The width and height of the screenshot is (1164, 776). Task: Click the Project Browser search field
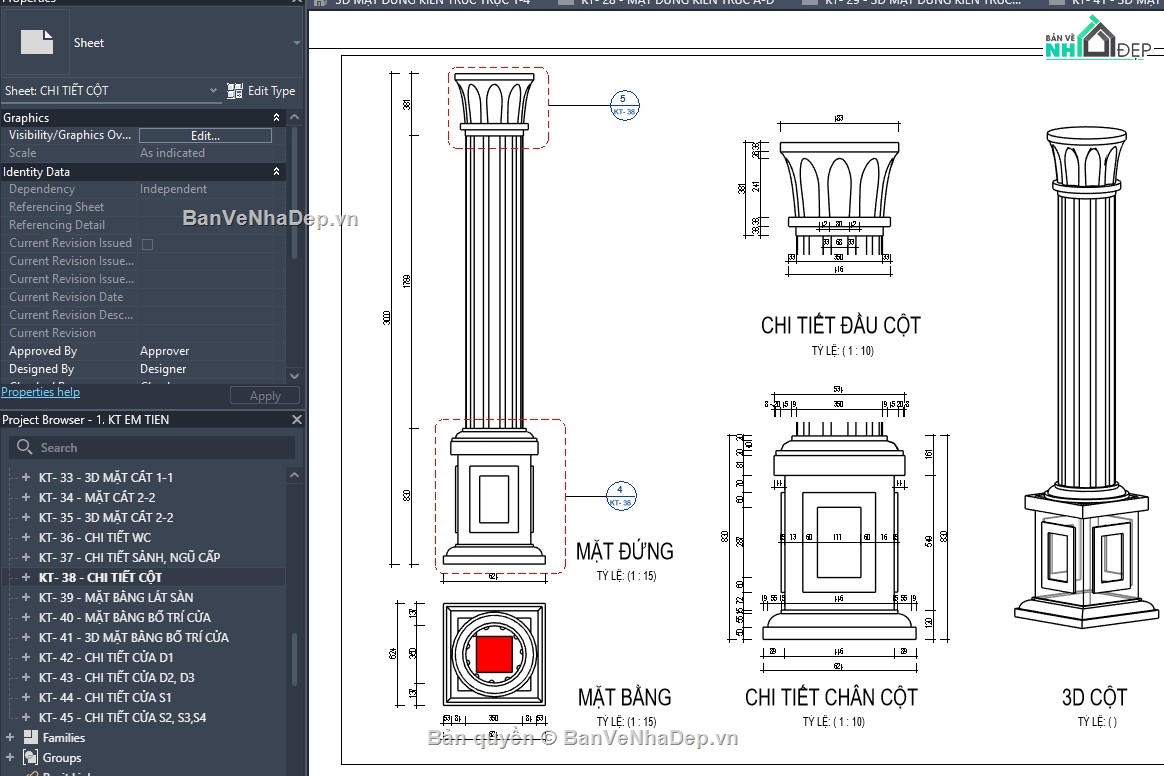pos(152,447)
